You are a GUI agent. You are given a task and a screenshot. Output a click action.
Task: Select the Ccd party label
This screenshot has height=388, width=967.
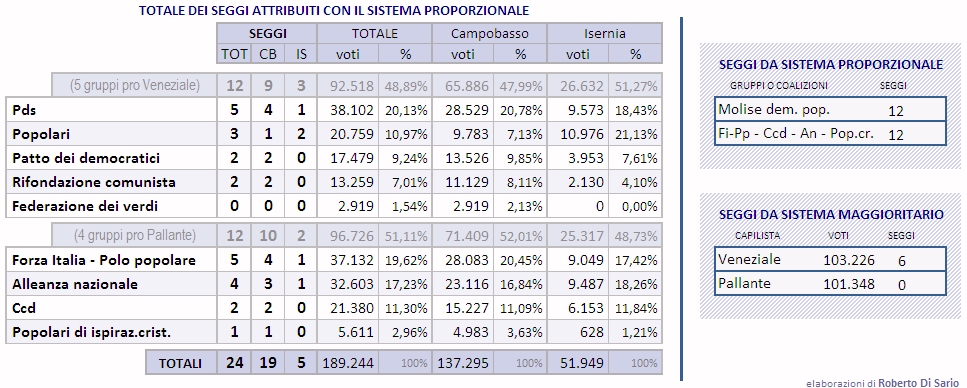point(24,308)
